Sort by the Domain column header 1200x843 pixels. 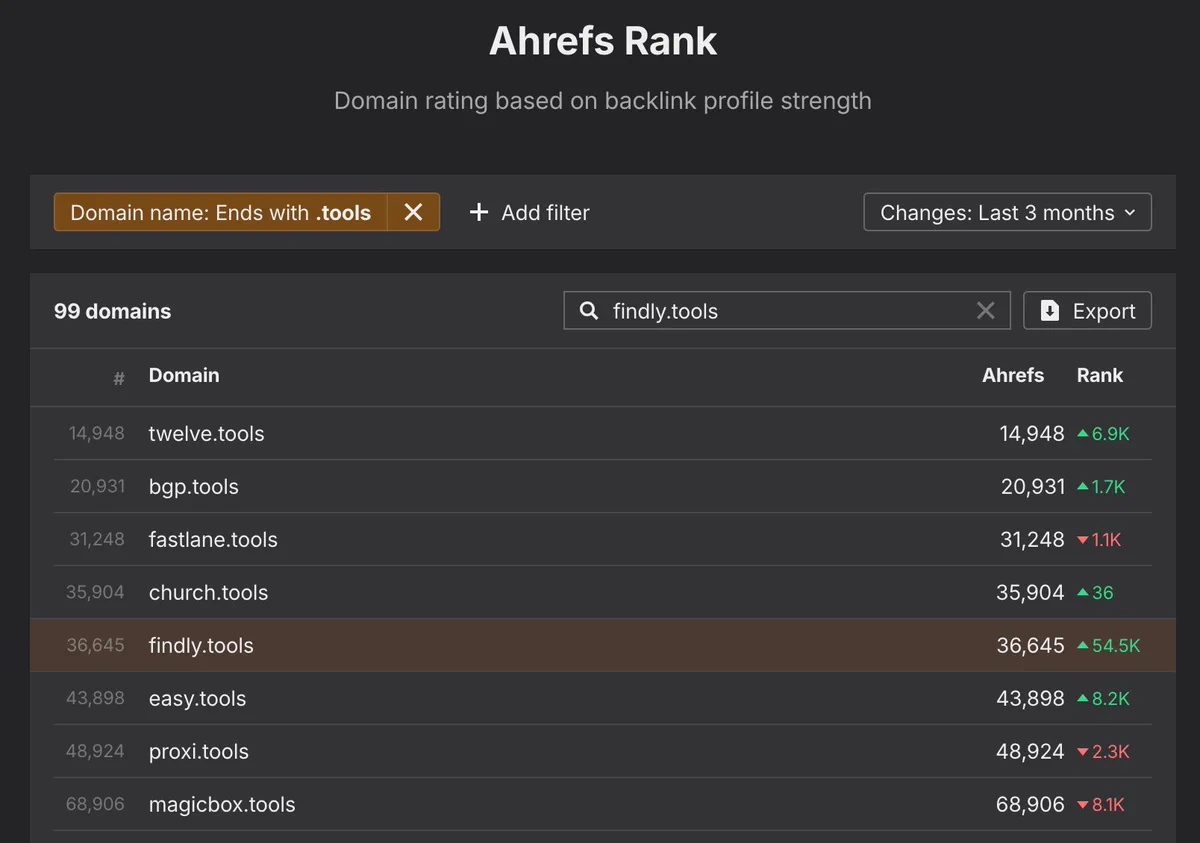point(184,375)
